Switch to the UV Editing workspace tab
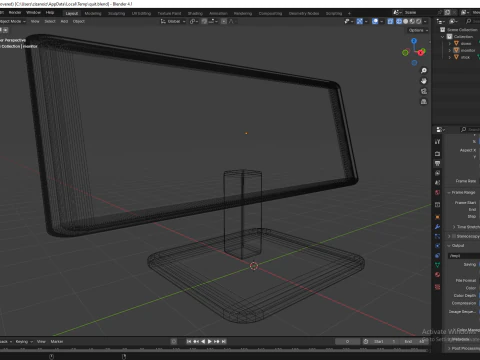This screenshot has height=360, width=480. [x=141, y=13]
